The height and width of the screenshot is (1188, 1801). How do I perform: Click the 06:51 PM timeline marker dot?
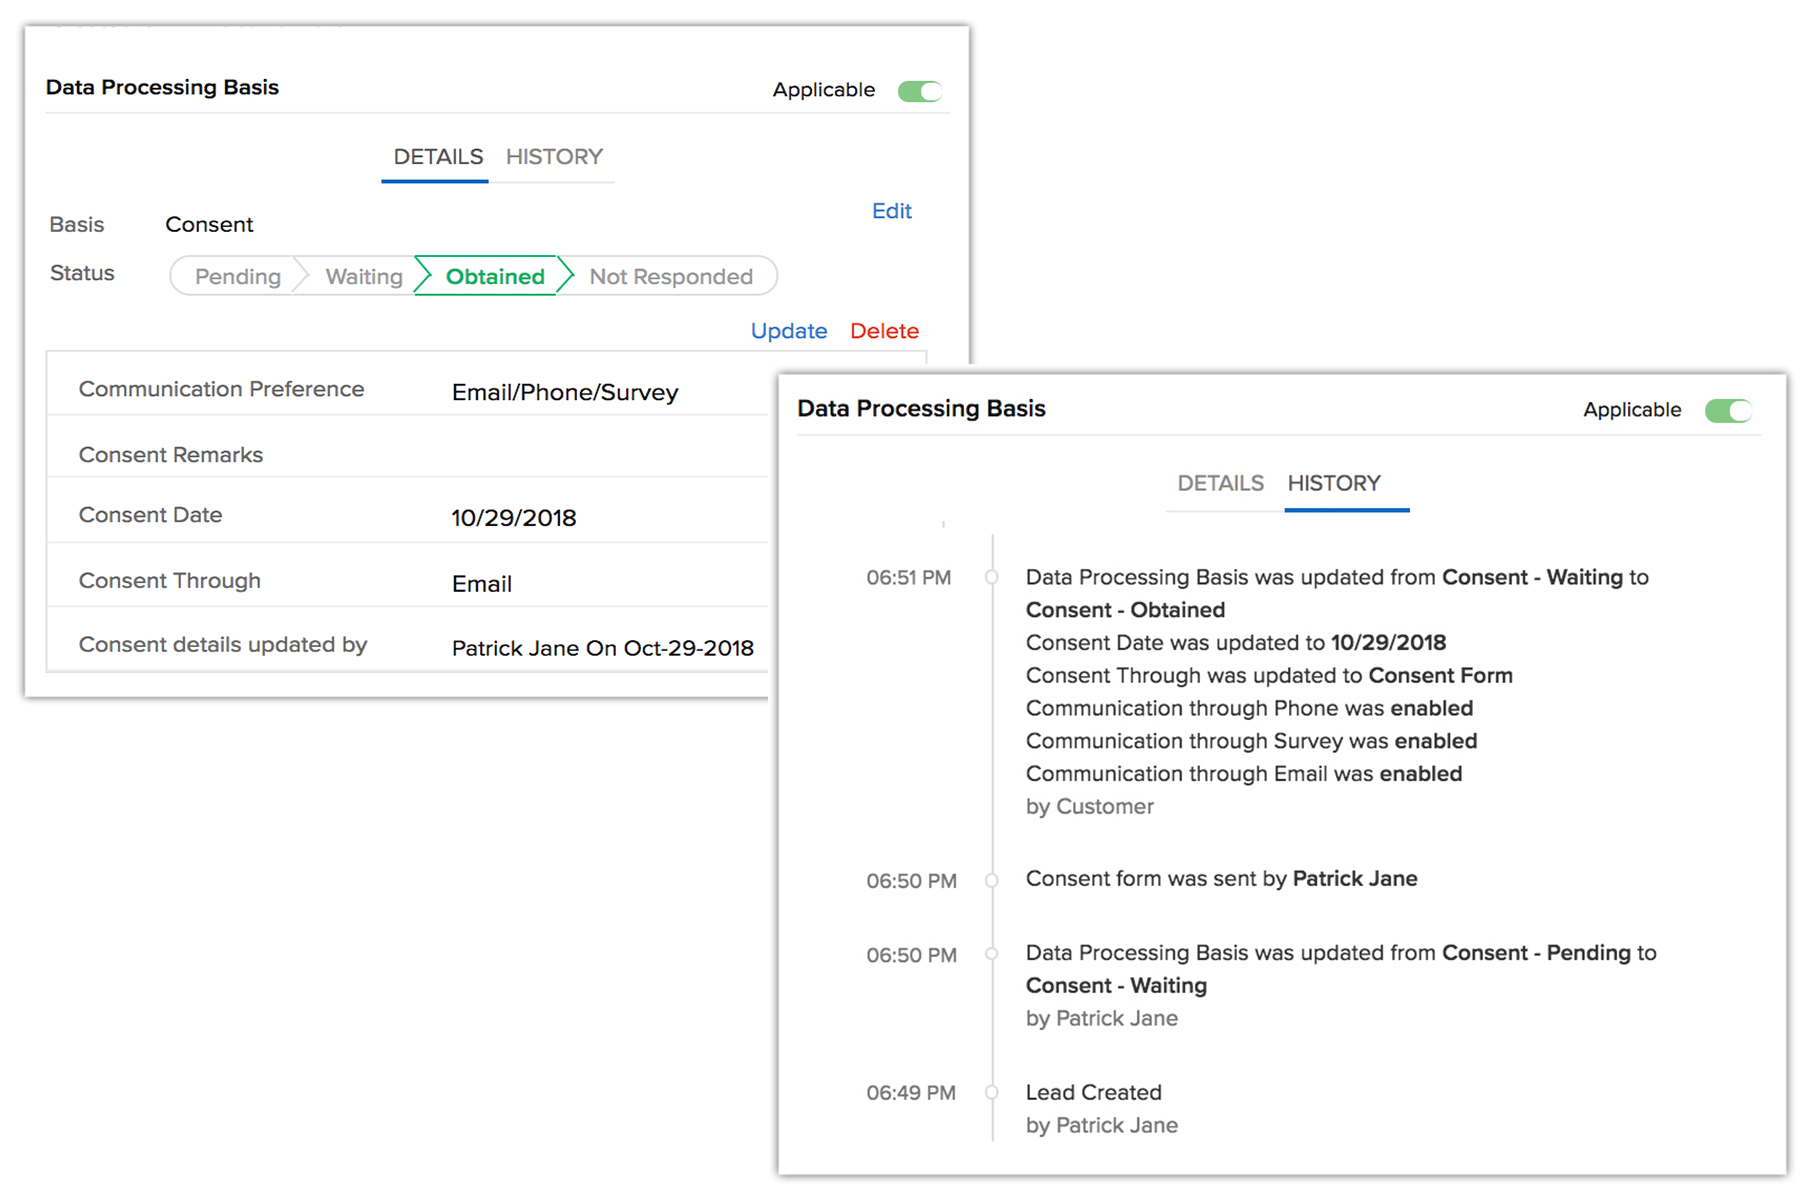992,577
